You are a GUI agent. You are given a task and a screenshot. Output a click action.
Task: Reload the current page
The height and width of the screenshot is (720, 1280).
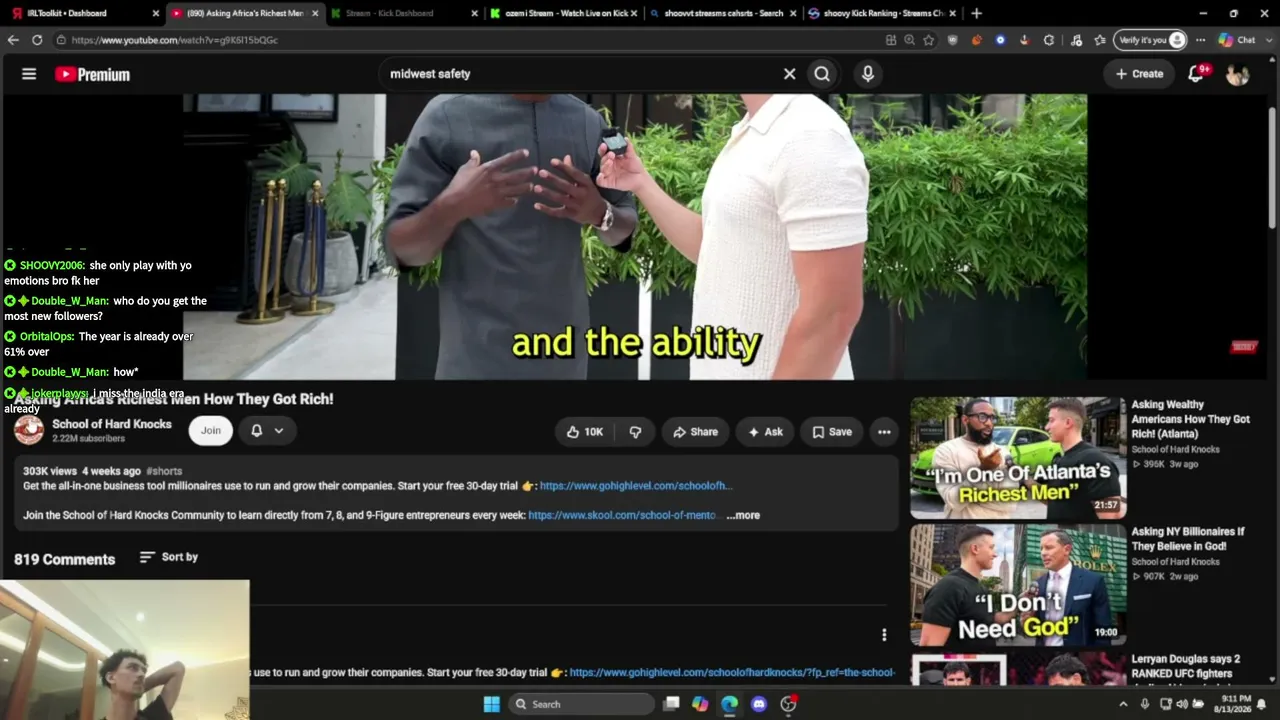click(37, 40)
